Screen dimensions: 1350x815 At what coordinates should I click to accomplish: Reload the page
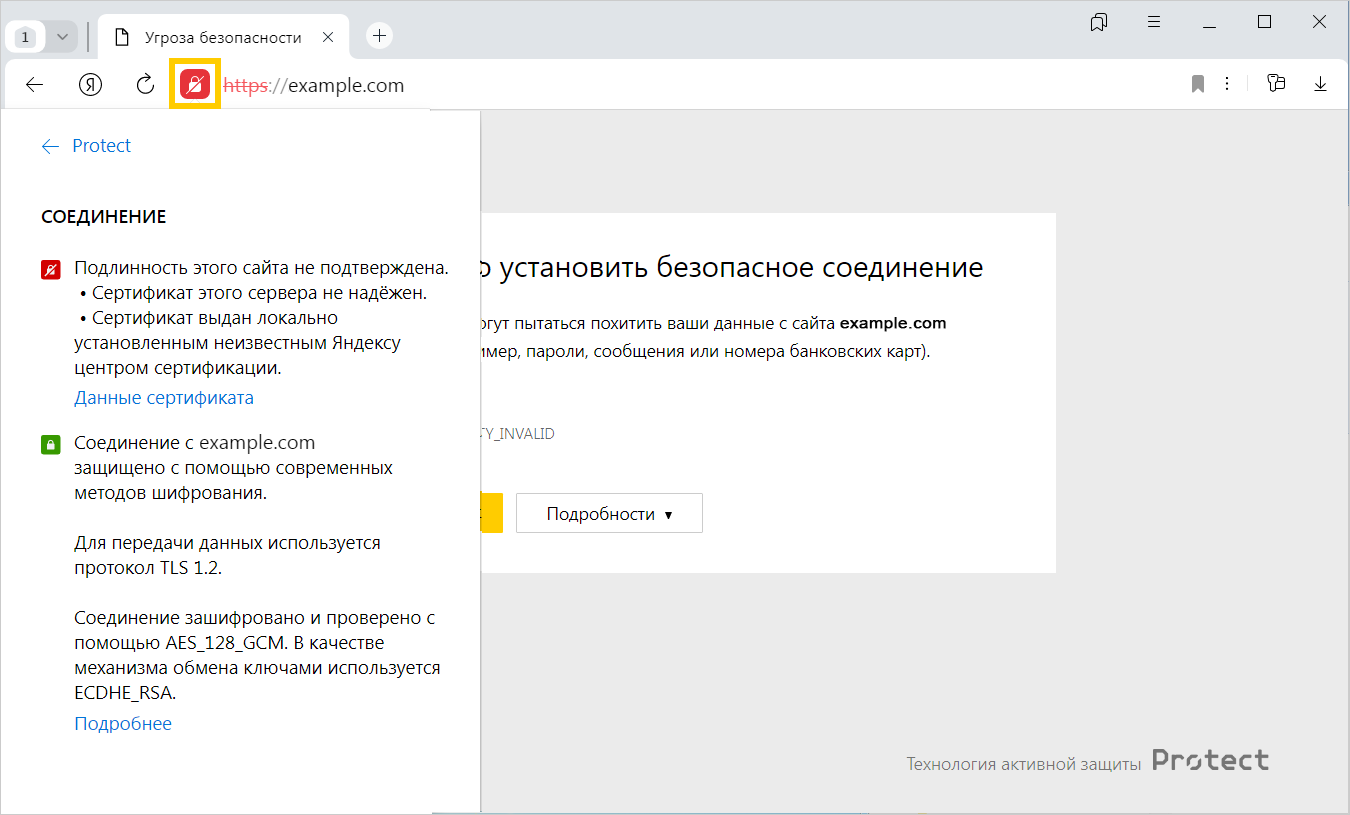coord(145,85)
